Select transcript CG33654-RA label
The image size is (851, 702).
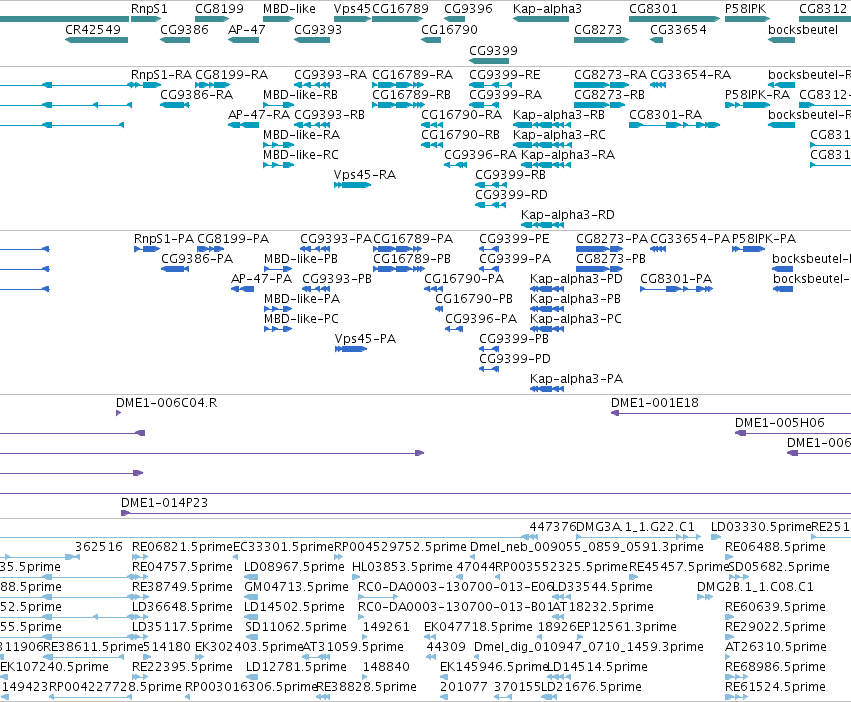pos(690,74)
